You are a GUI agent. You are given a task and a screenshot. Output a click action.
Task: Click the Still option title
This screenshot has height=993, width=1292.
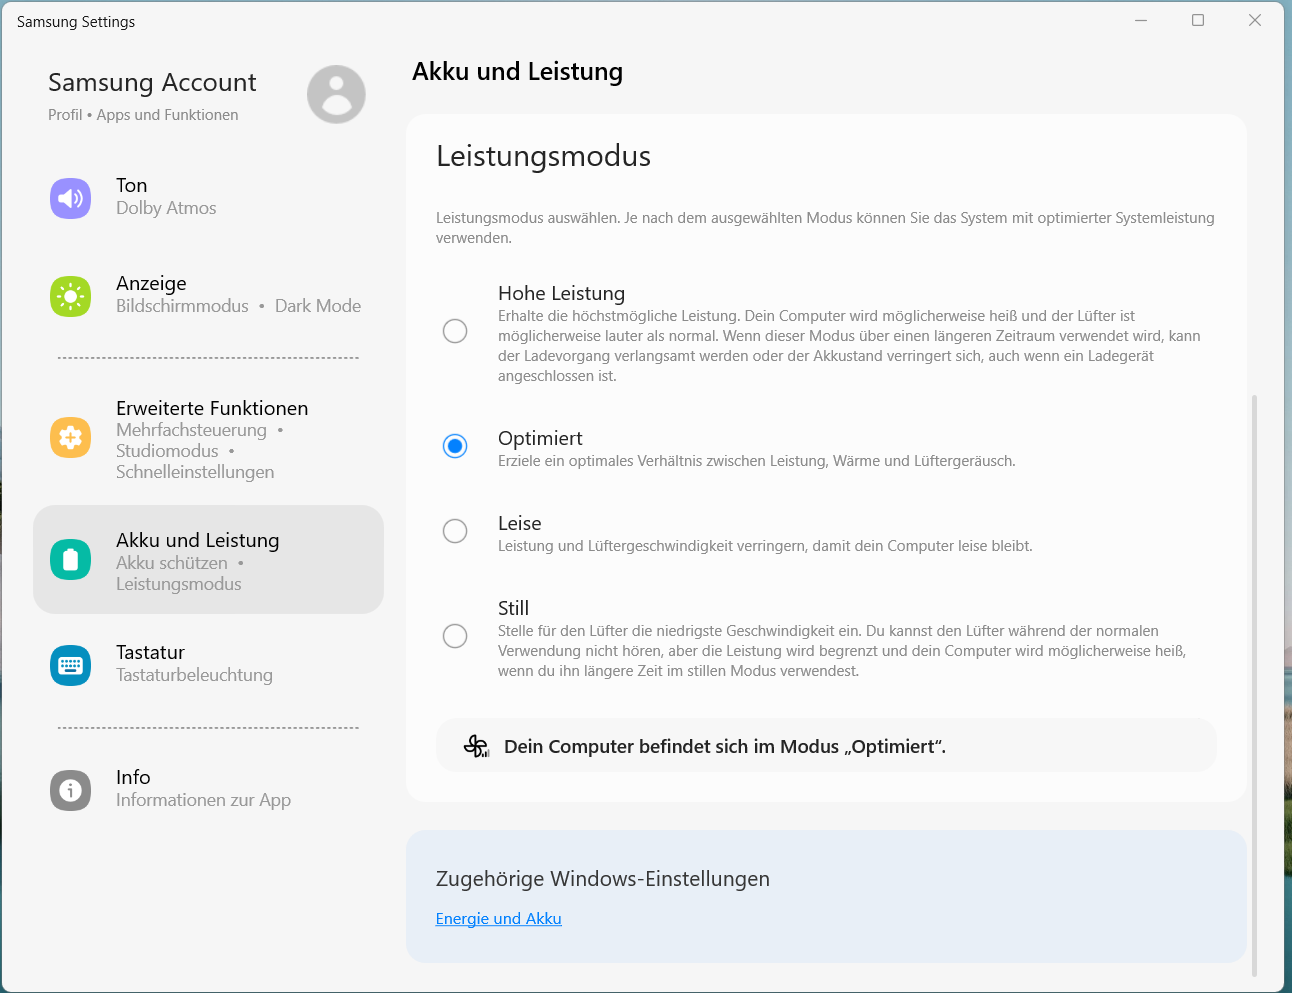(513, 608)
